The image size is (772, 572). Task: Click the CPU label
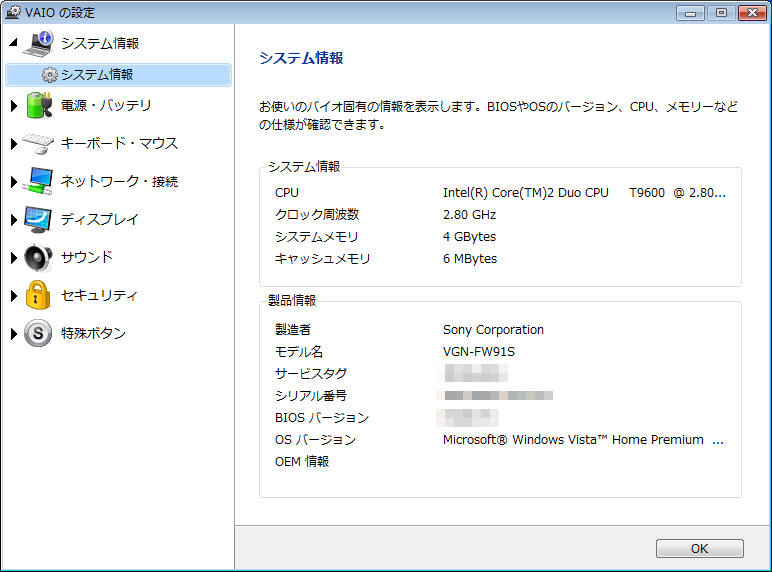(x=287, y=193)
